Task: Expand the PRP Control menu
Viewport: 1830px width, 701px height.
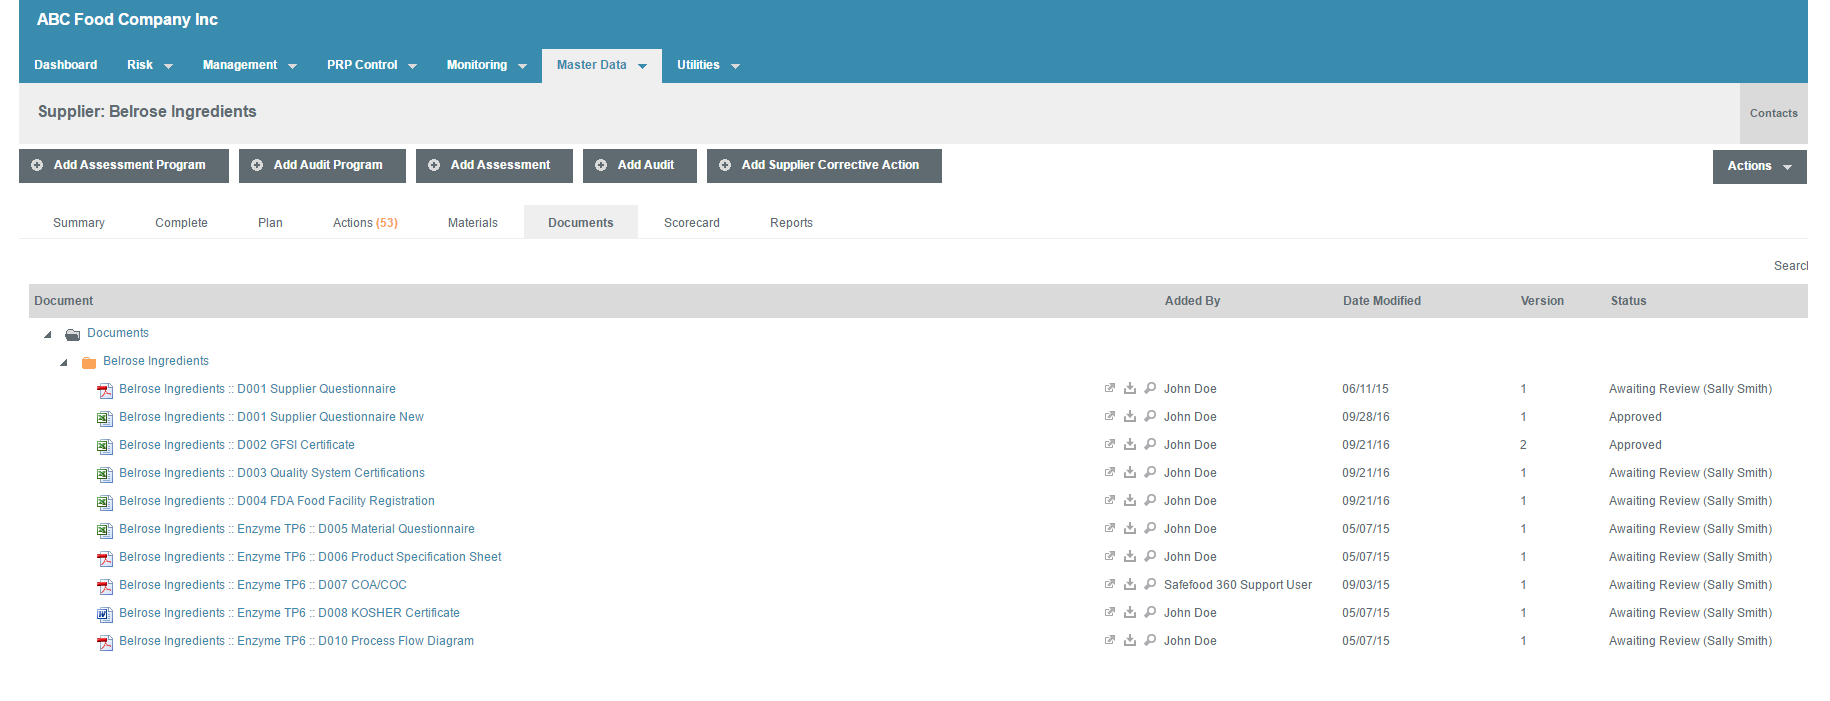Action: click(x=372, y=65)
